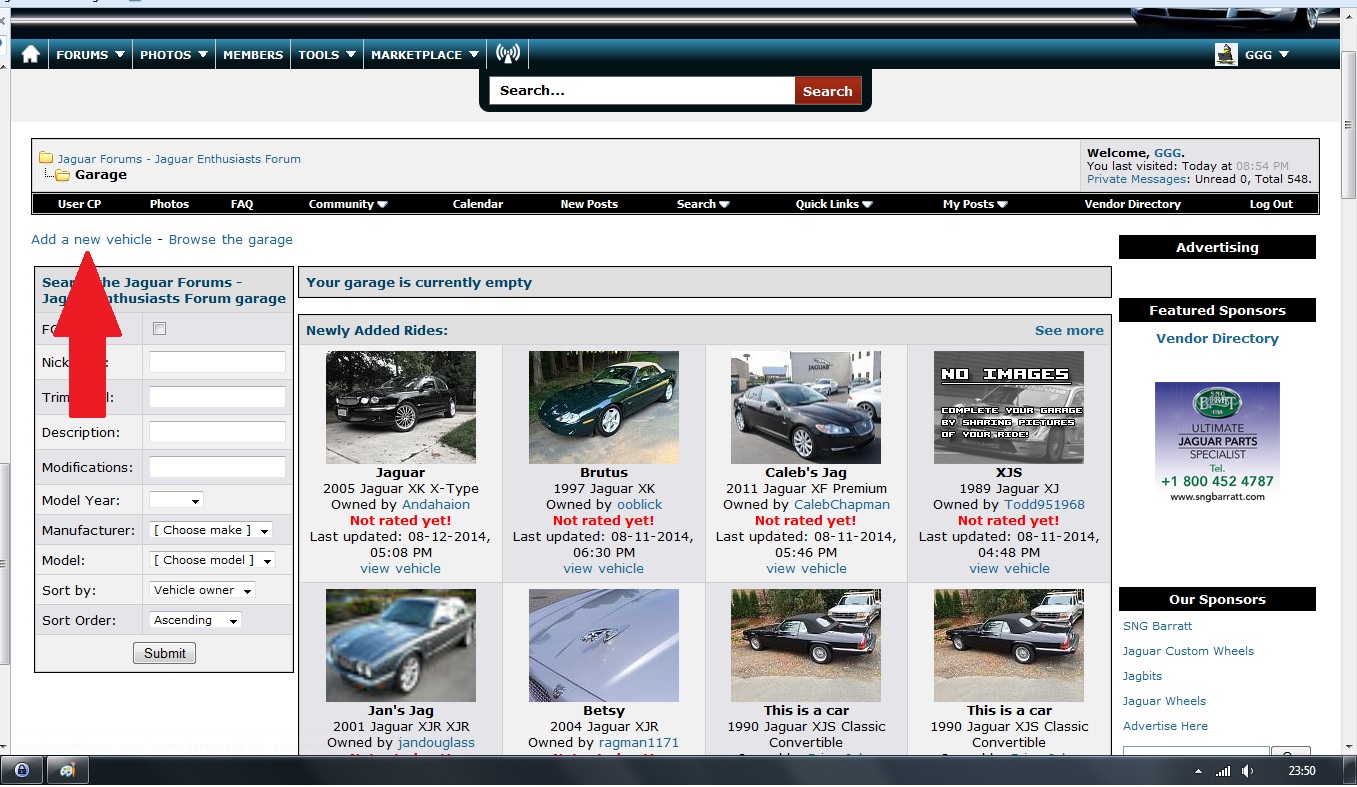Click the SNG Barratt sponsor logo

click(1217, 442)
